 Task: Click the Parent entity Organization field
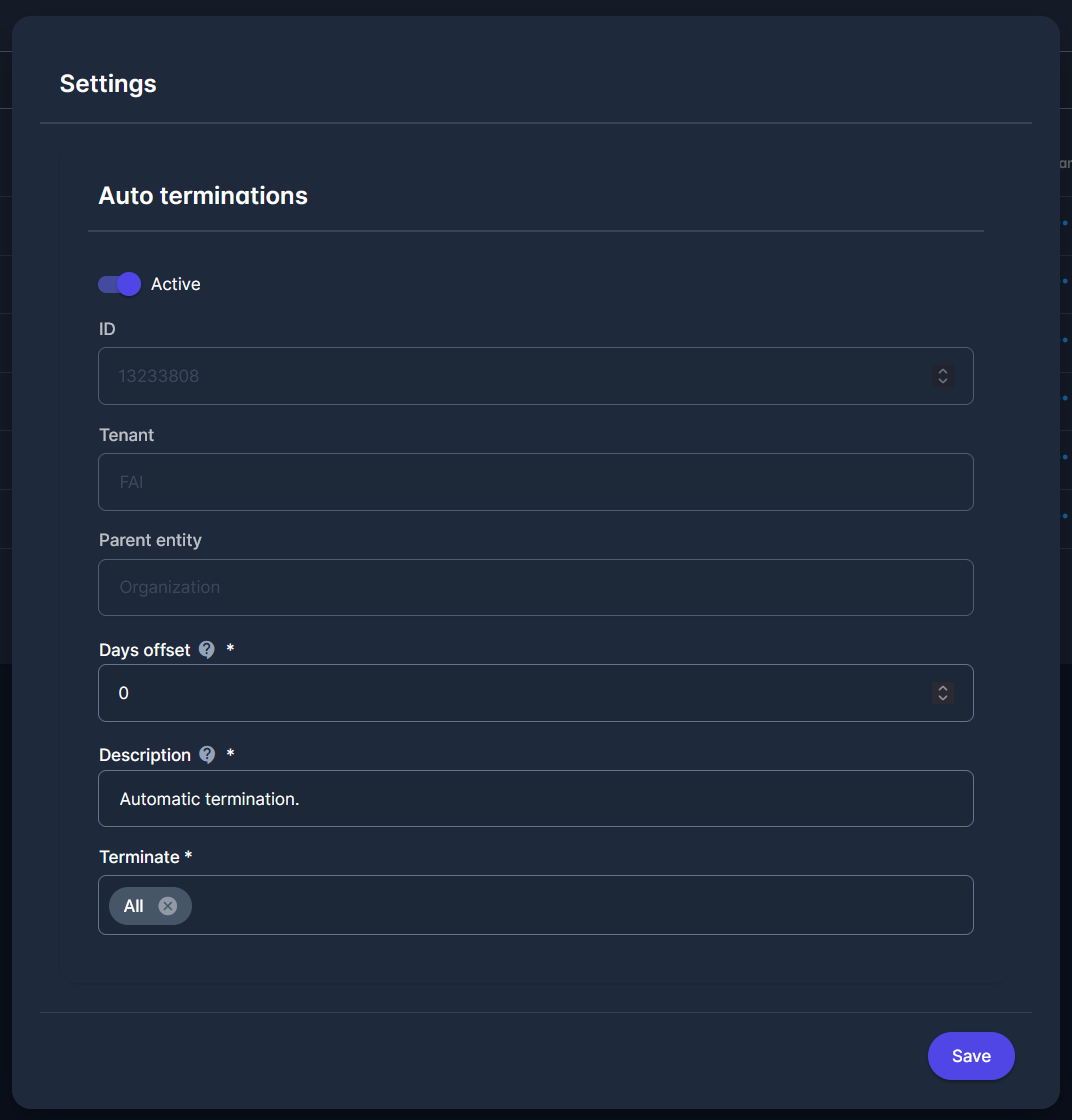535,587
